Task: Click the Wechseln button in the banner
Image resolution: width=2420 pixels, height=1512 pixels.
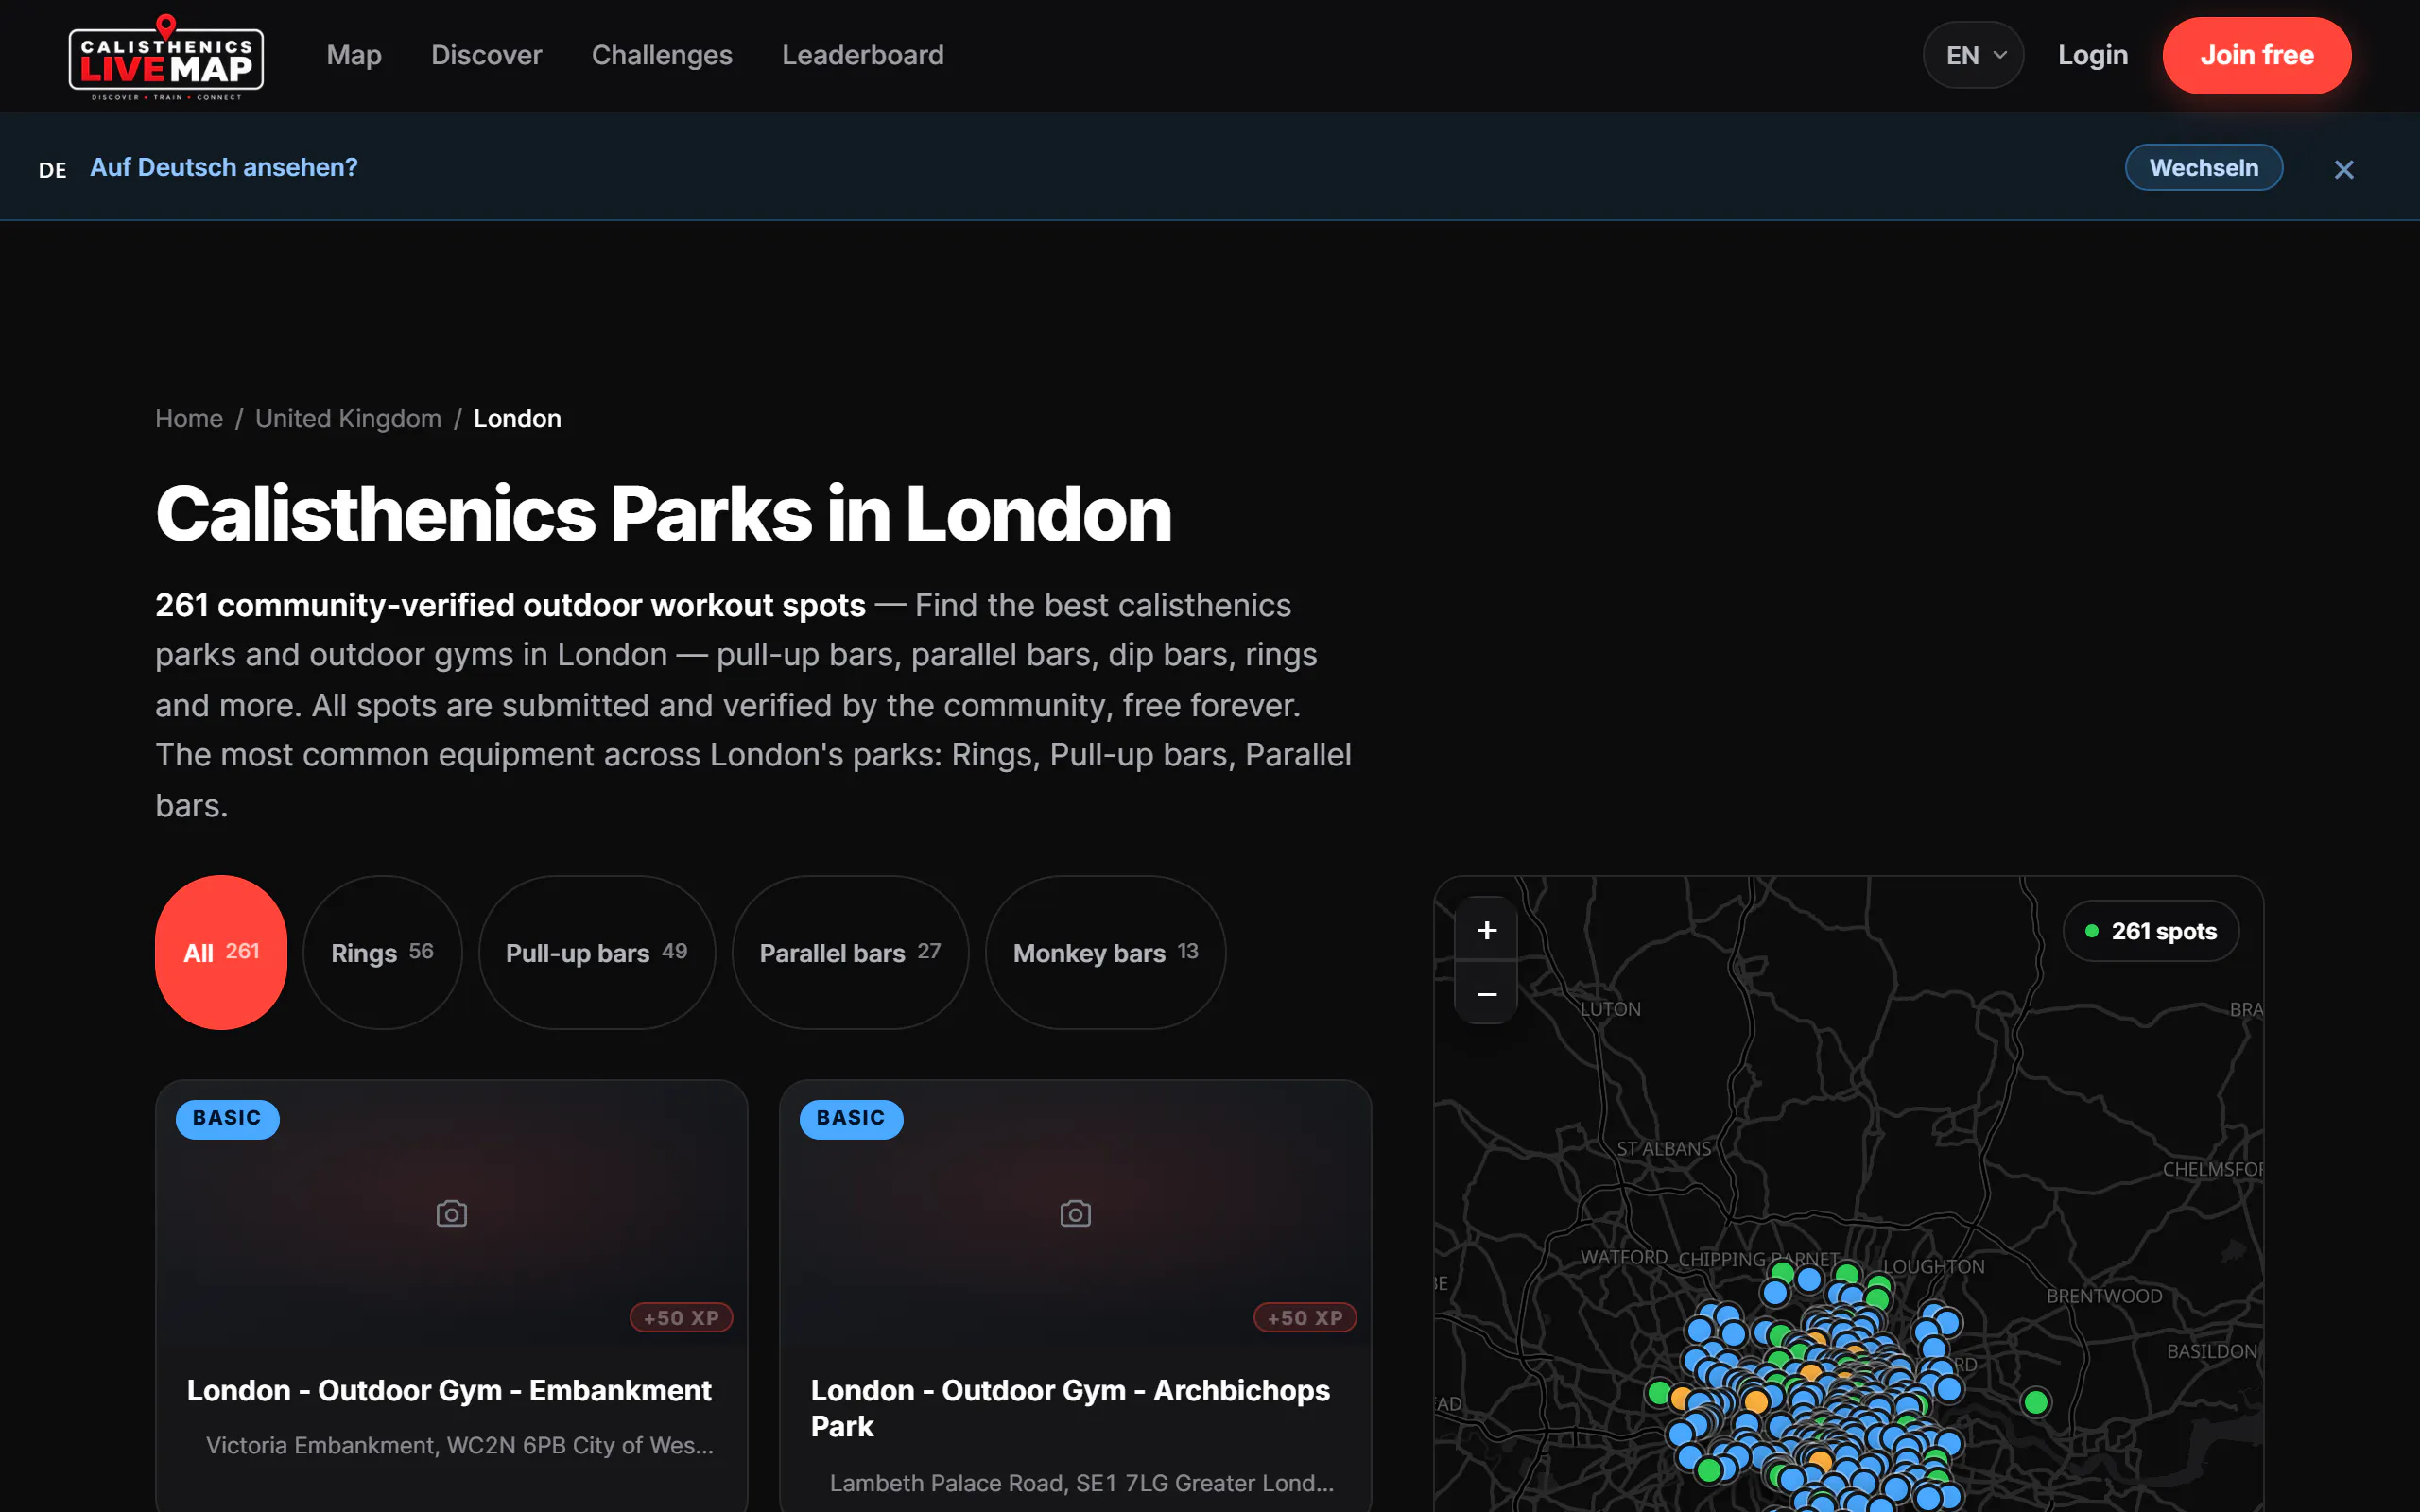Action: coord(2203,167)
